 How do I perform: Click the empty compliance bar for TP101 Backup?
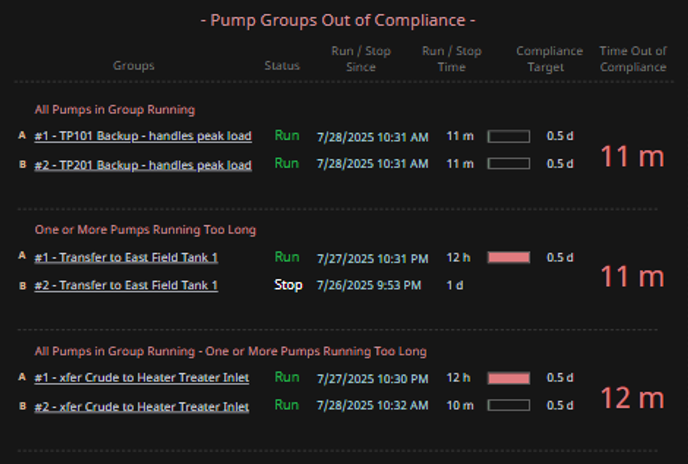pos(508,136)
